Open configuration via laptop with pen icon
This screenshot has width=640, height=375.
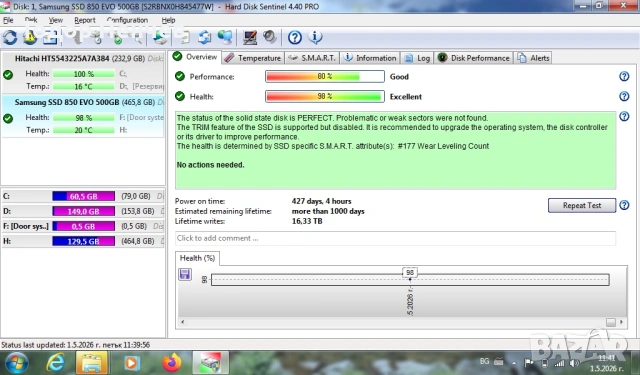point(250,38)
